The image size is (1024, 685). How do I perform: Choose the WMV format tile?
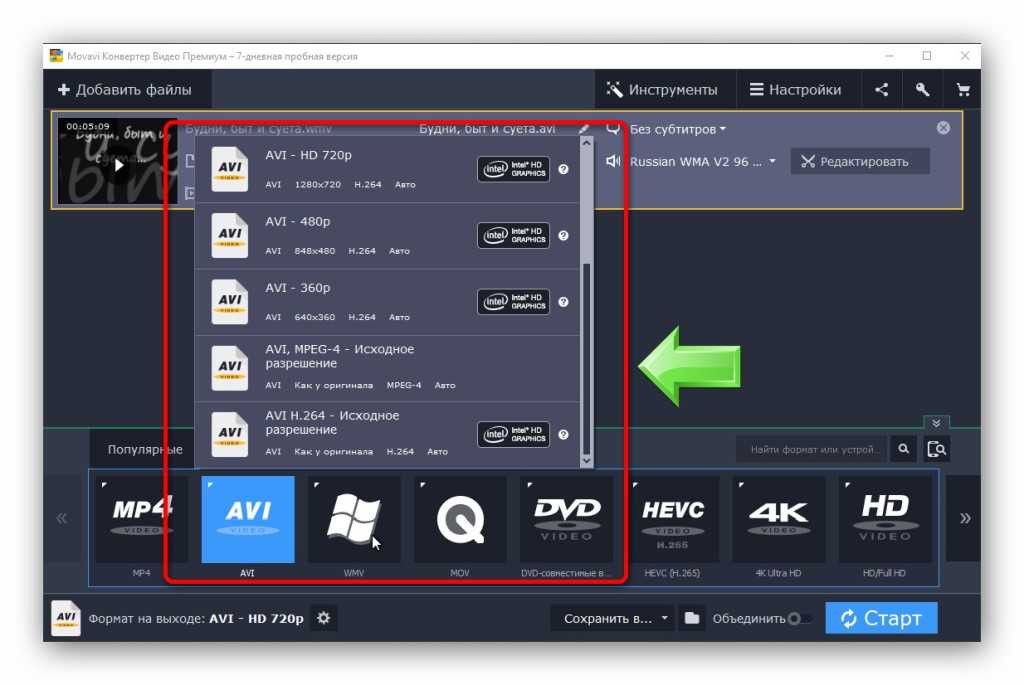(354, 519)
